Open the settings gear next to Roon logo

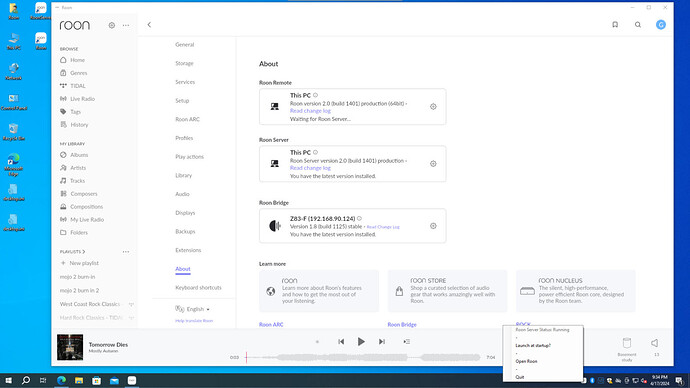click(112, 26)
